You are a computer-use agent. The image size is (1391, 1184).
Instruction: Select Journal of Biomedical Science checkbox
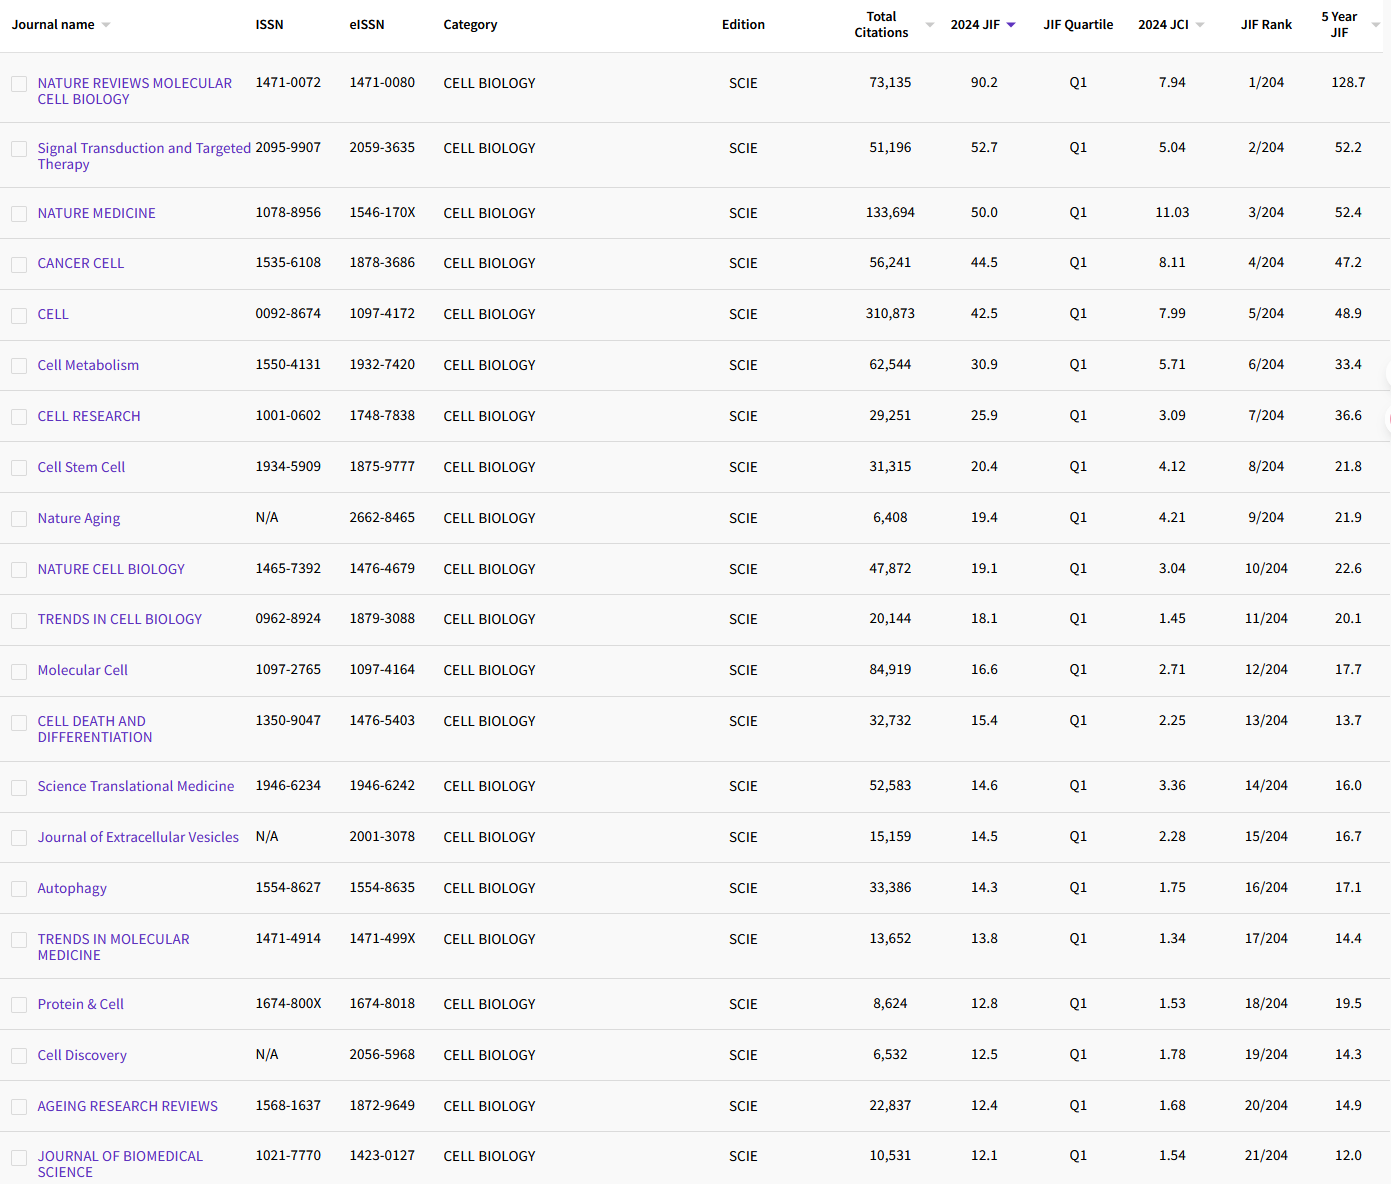click(x=19, y=1158)
